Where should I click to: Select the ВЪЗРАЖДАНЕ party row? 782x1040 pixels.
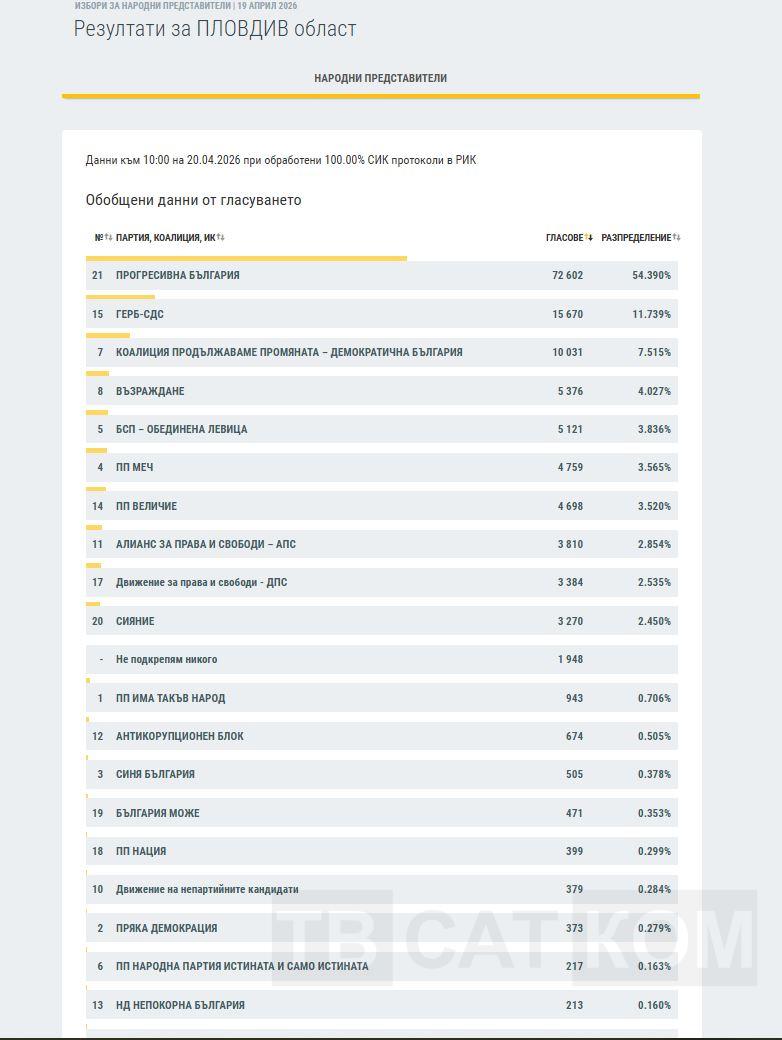click(x=381, y=391)
